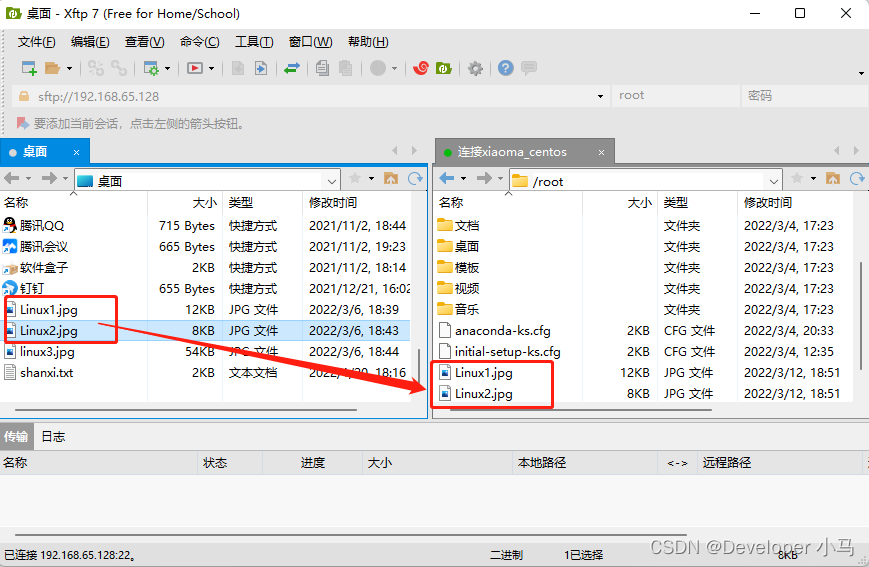Open options with the gear icon
Image resolution: width=869 pixels, height=567 pixels.
point(475,69)
